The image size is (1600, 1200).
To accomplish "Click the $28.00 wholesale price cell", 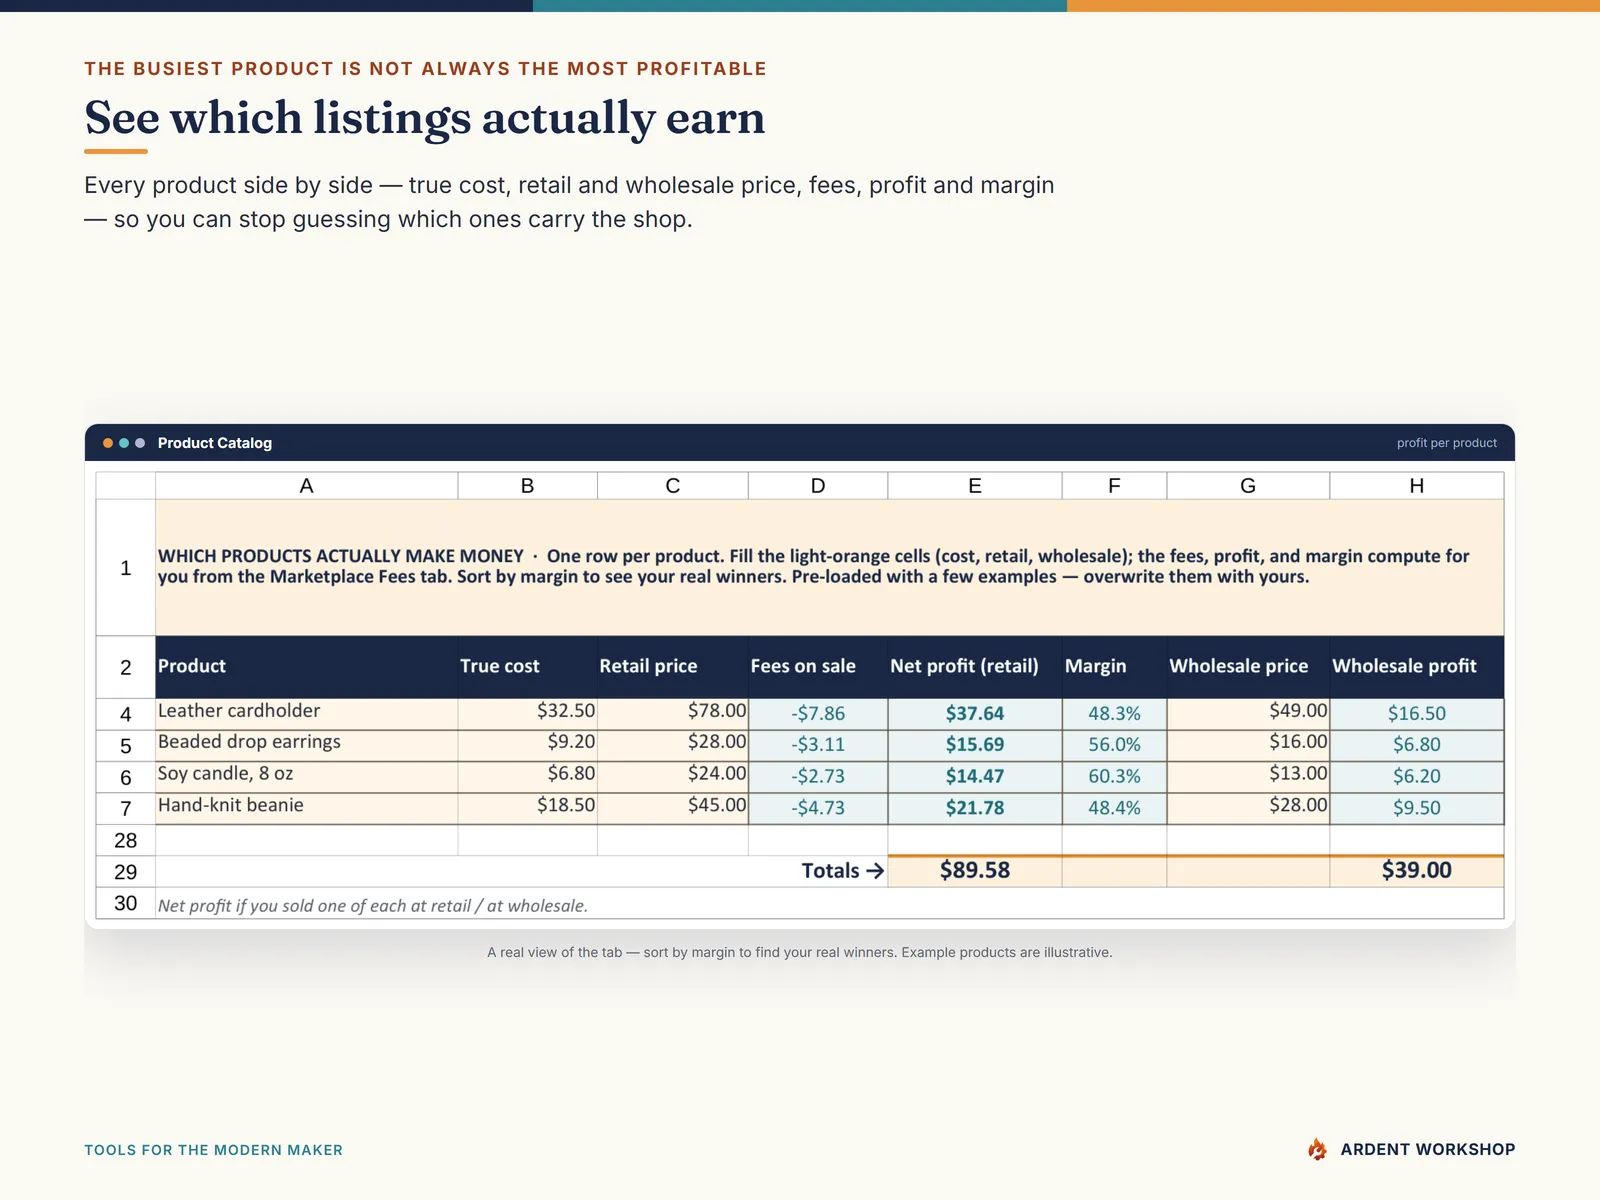I will point(1248,809).
